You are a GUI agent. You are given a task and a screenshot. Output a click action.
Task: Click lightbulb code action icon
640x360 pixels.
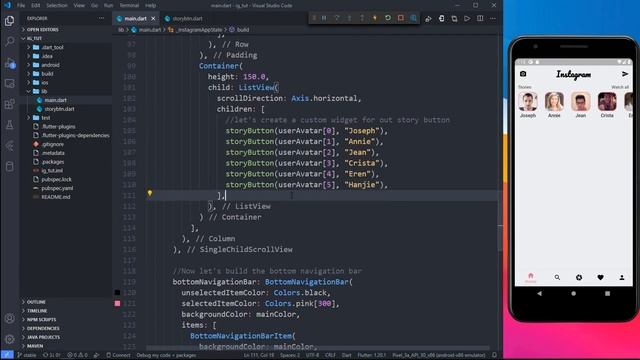[x=150, y=193]
